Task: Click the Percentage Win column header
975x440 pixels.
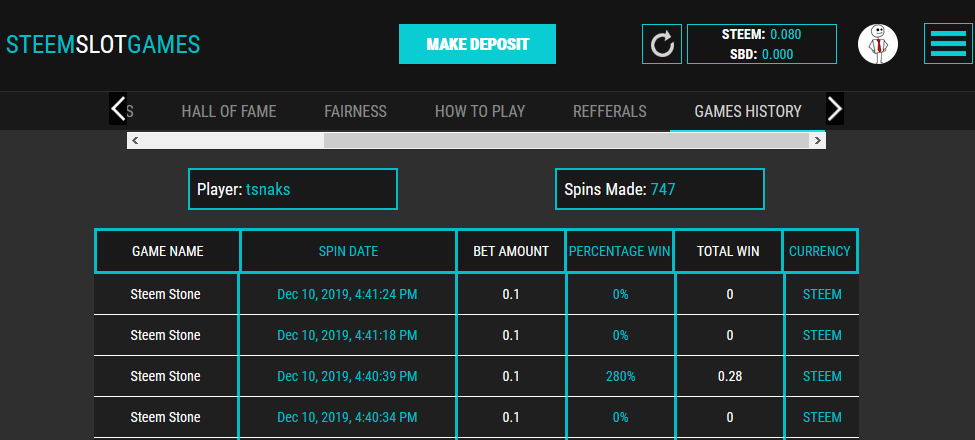Action: pos(619,251)
